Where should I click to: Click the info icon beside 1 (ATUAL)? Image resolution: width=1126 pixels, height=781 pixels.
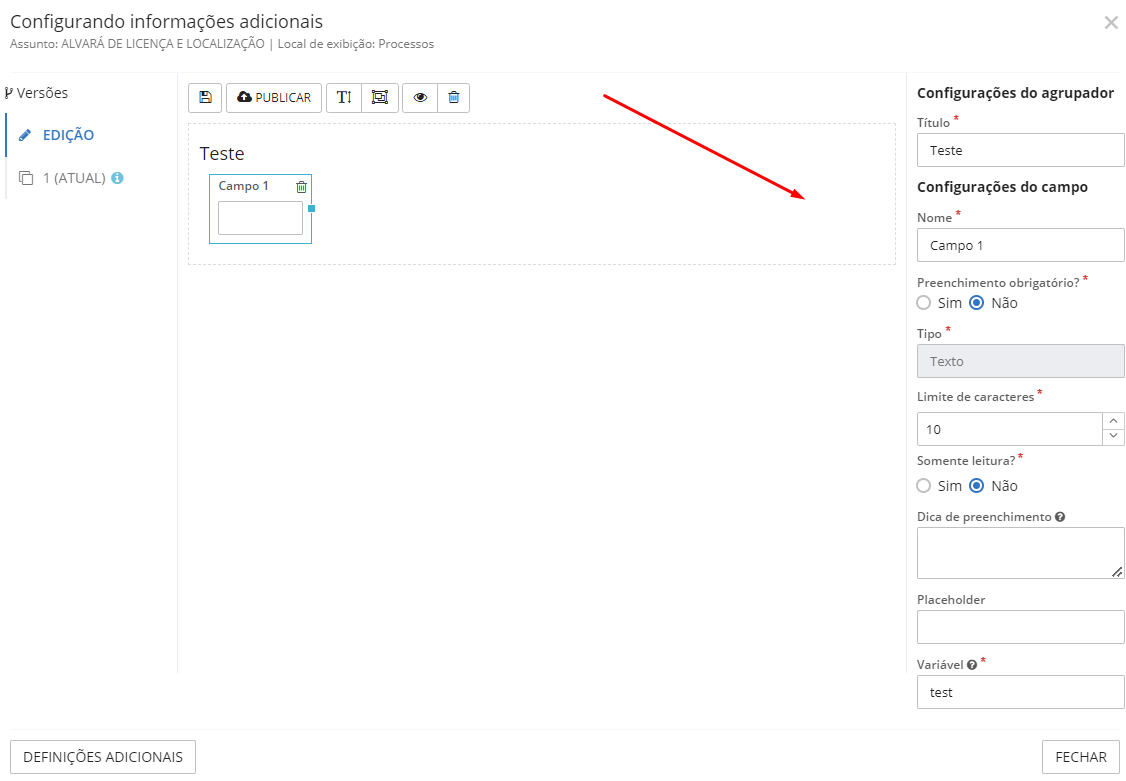[117, 178]
